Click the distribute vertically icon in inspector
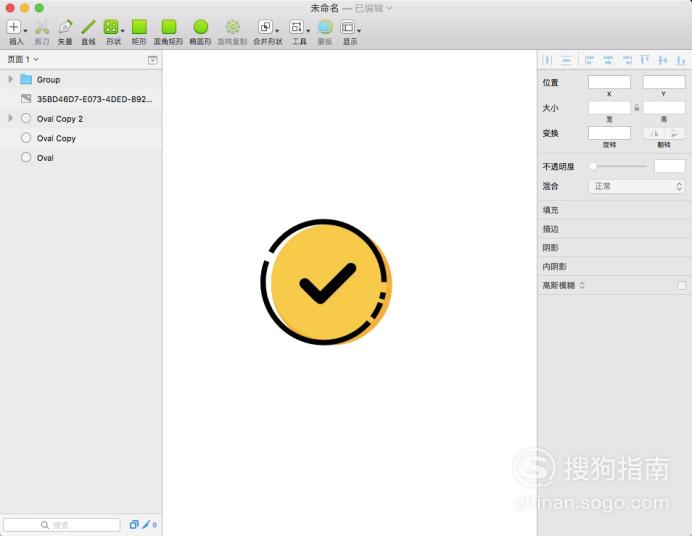The width and height of the screenshot is (692, 536). [x=566, y=60]
